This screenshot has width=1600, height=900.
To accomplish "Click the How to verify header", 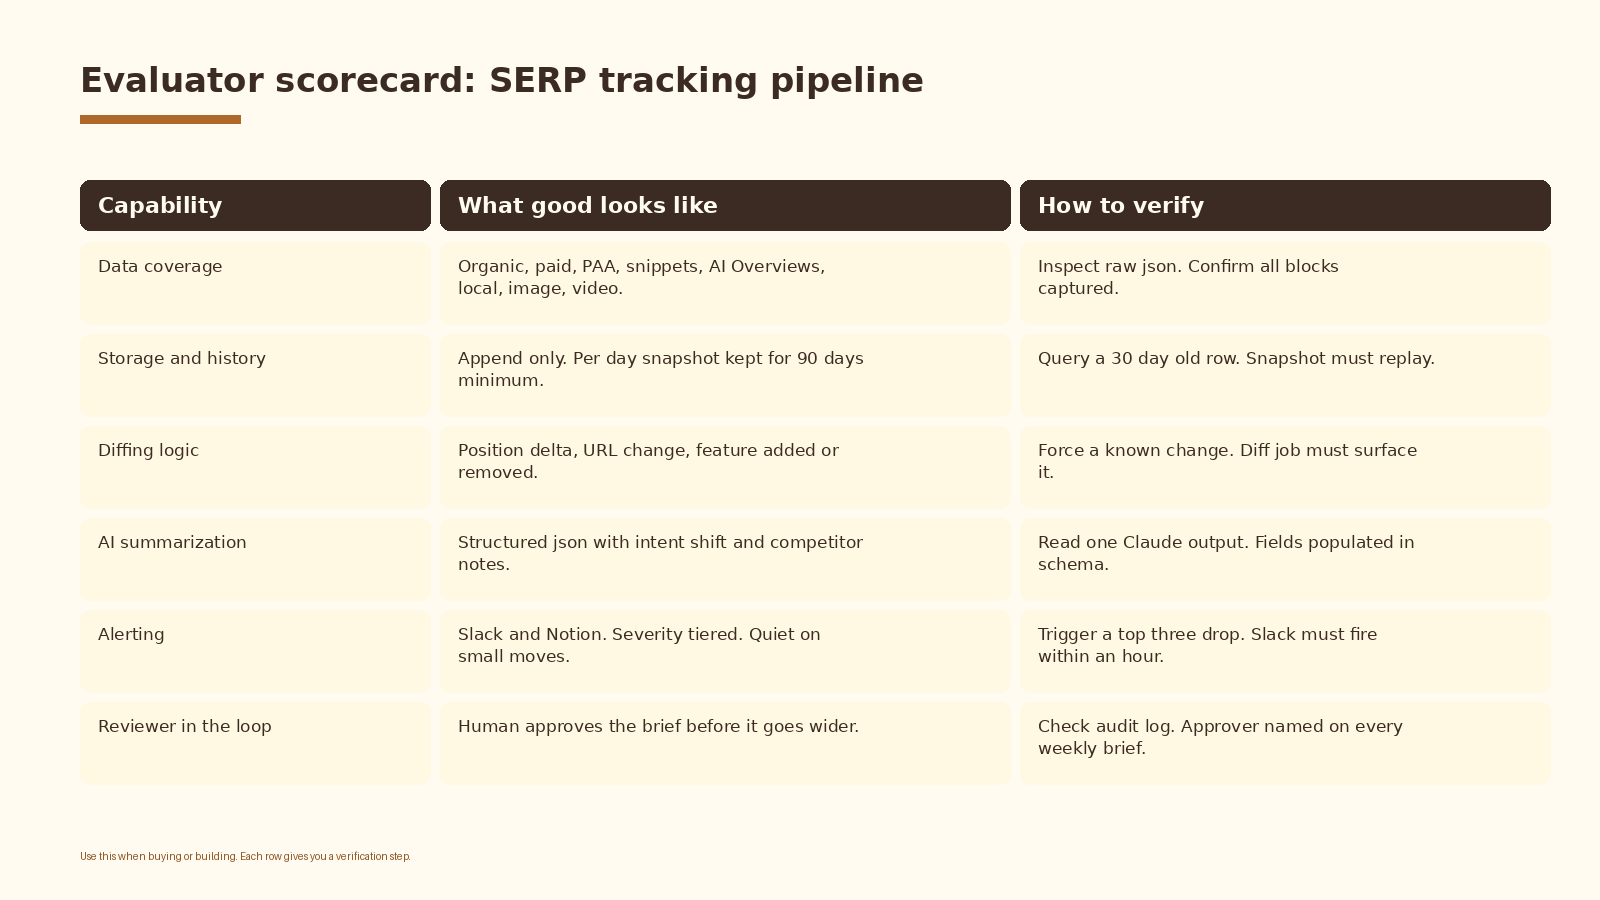I will click(x=1285, y=205).
